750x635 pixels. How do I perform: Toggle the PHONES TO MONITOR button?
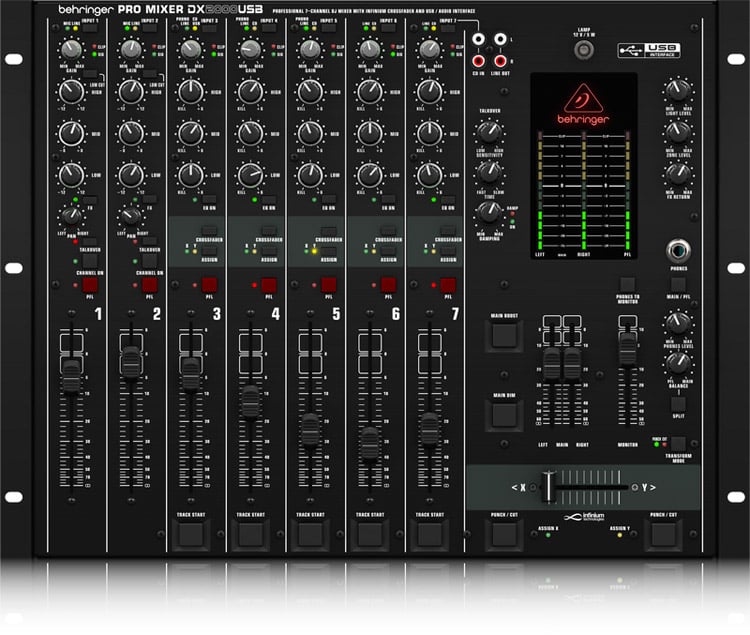[628, 284]
